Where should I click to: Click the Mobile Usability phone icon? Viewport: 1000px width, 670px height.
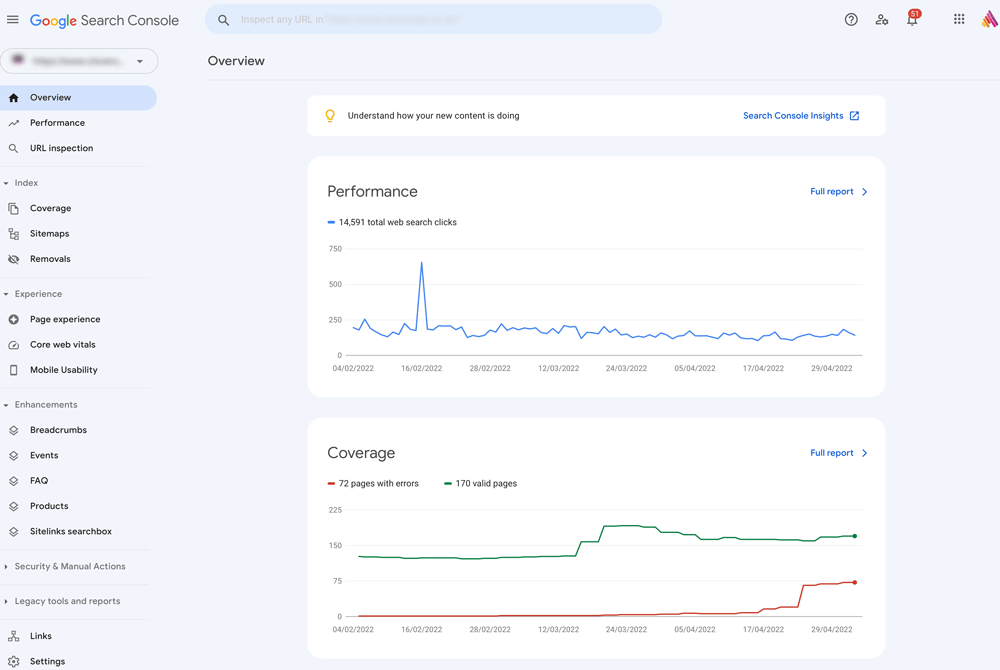click(13, 370)
